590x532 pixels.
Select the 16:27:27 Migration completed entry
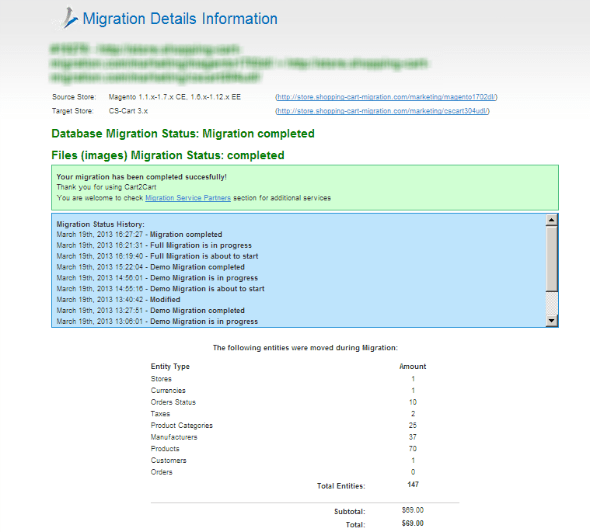tap(139, 234)
